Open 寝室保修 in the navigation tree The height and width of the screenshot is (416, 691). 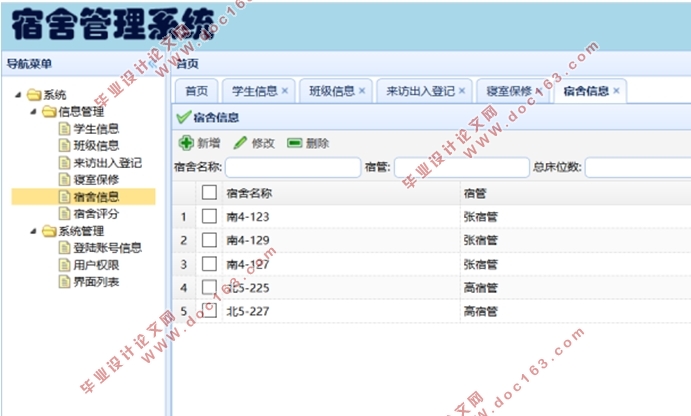pos(96,179)
